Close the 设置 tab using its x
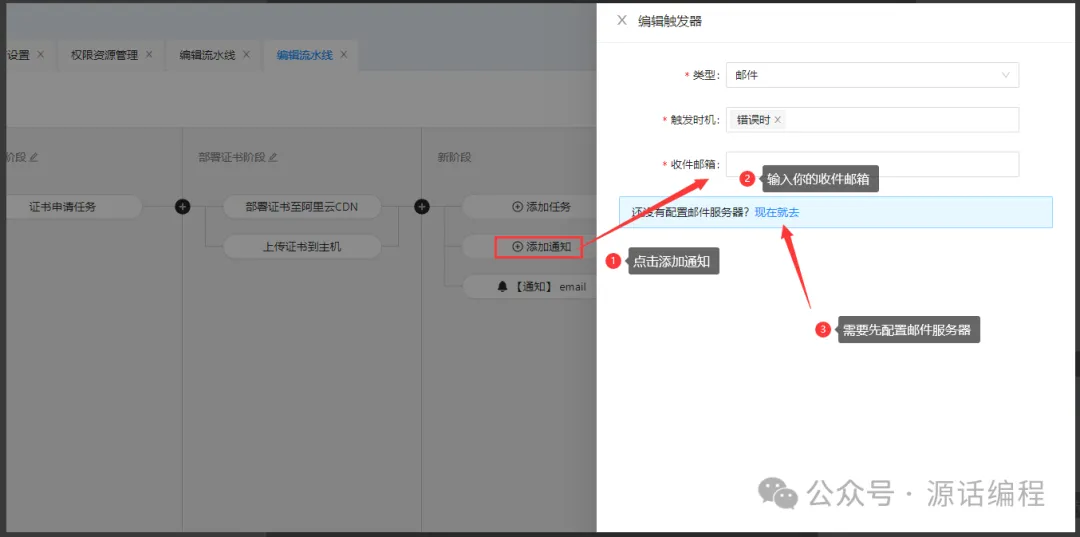The width and height of the screenshot is (1080, 537). (x=40, y=55)
